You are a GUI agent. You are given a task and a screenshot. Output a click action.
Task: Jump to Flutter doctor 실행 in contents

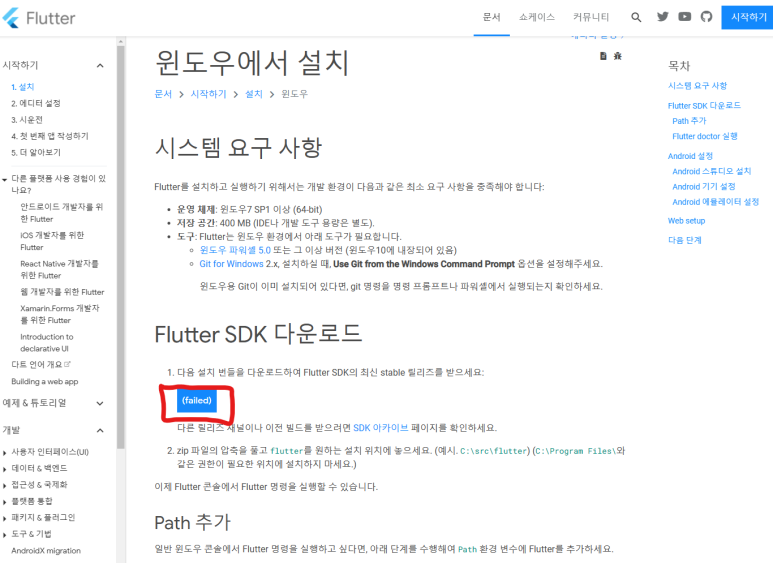pyautogui.click(x=705, y=136)
